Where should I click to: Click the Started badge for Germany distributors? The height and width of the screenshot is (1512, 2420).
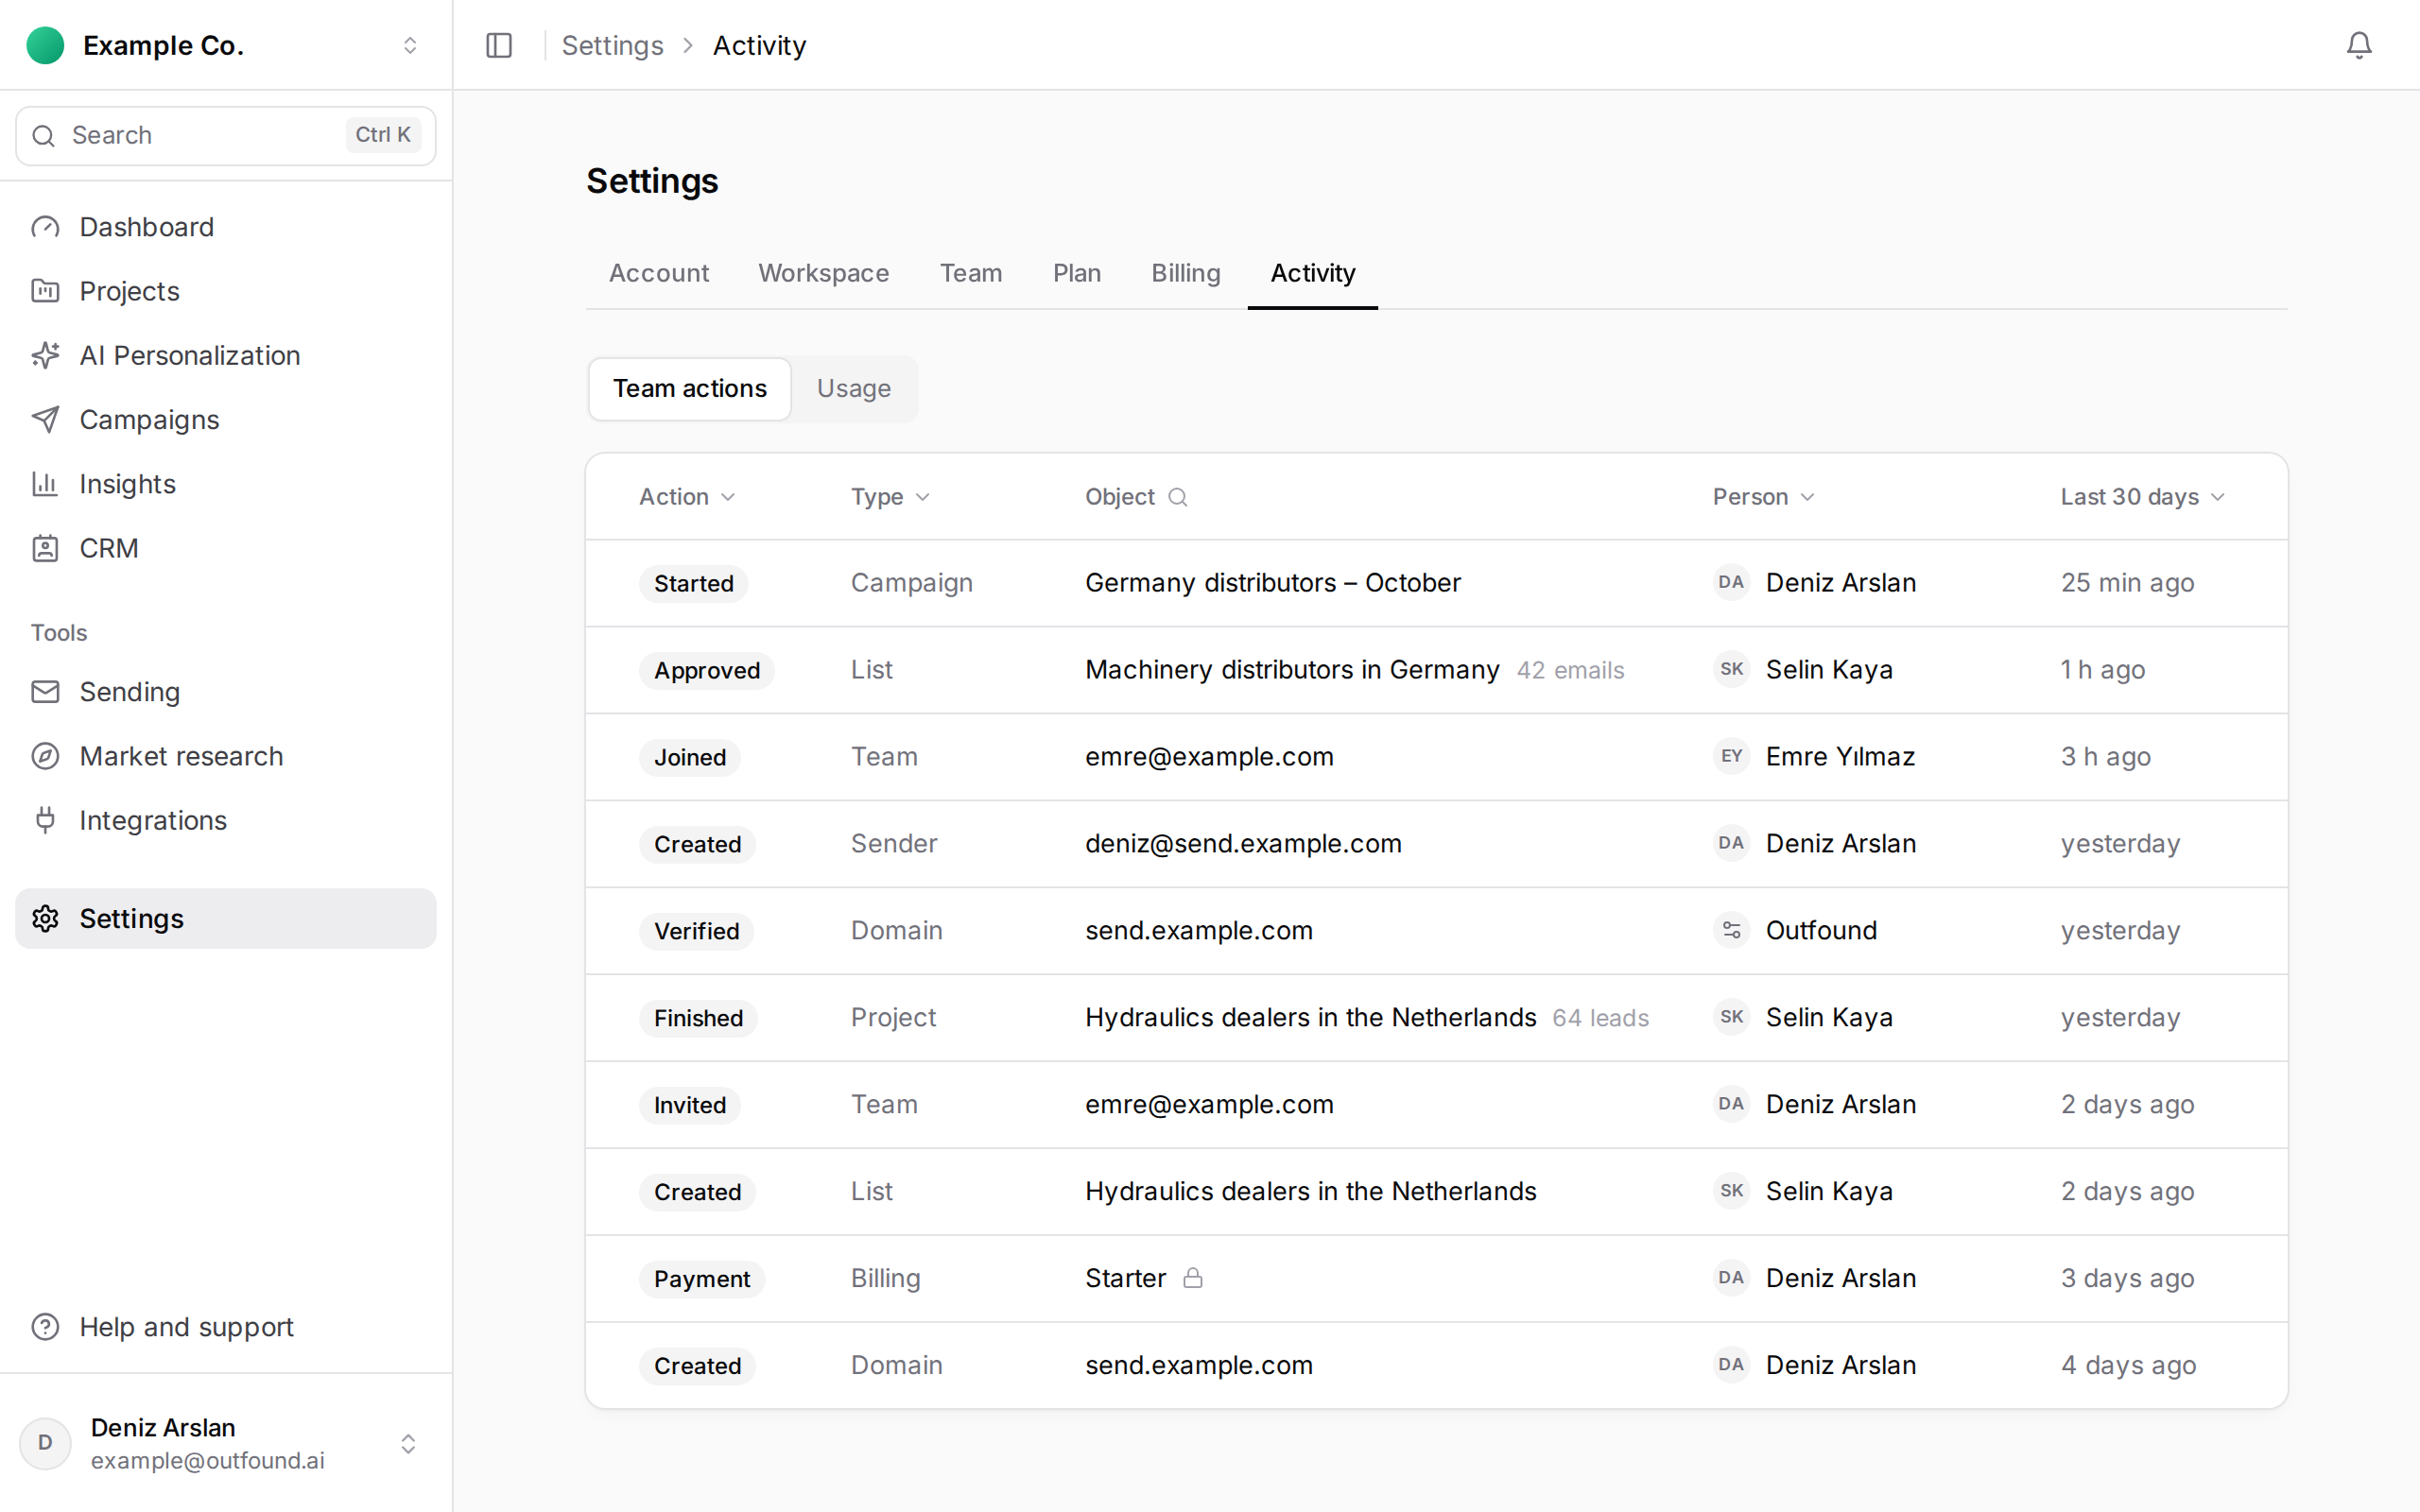point(693,583)
